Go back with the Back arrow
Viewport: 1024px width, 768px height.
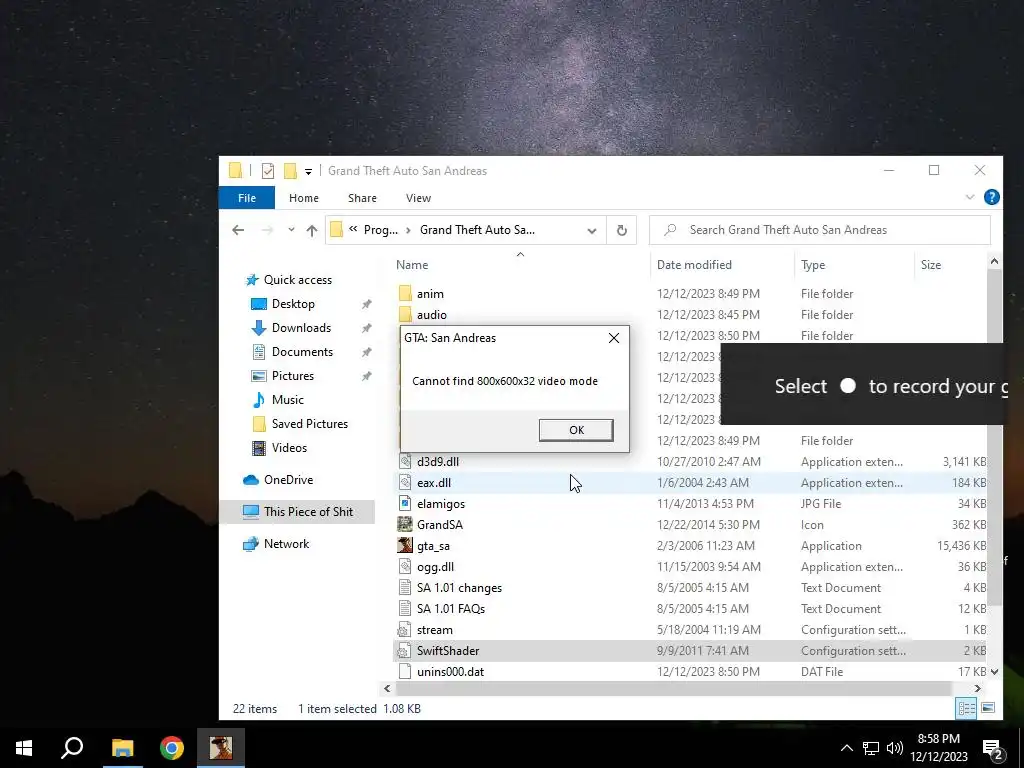[238, 230]
